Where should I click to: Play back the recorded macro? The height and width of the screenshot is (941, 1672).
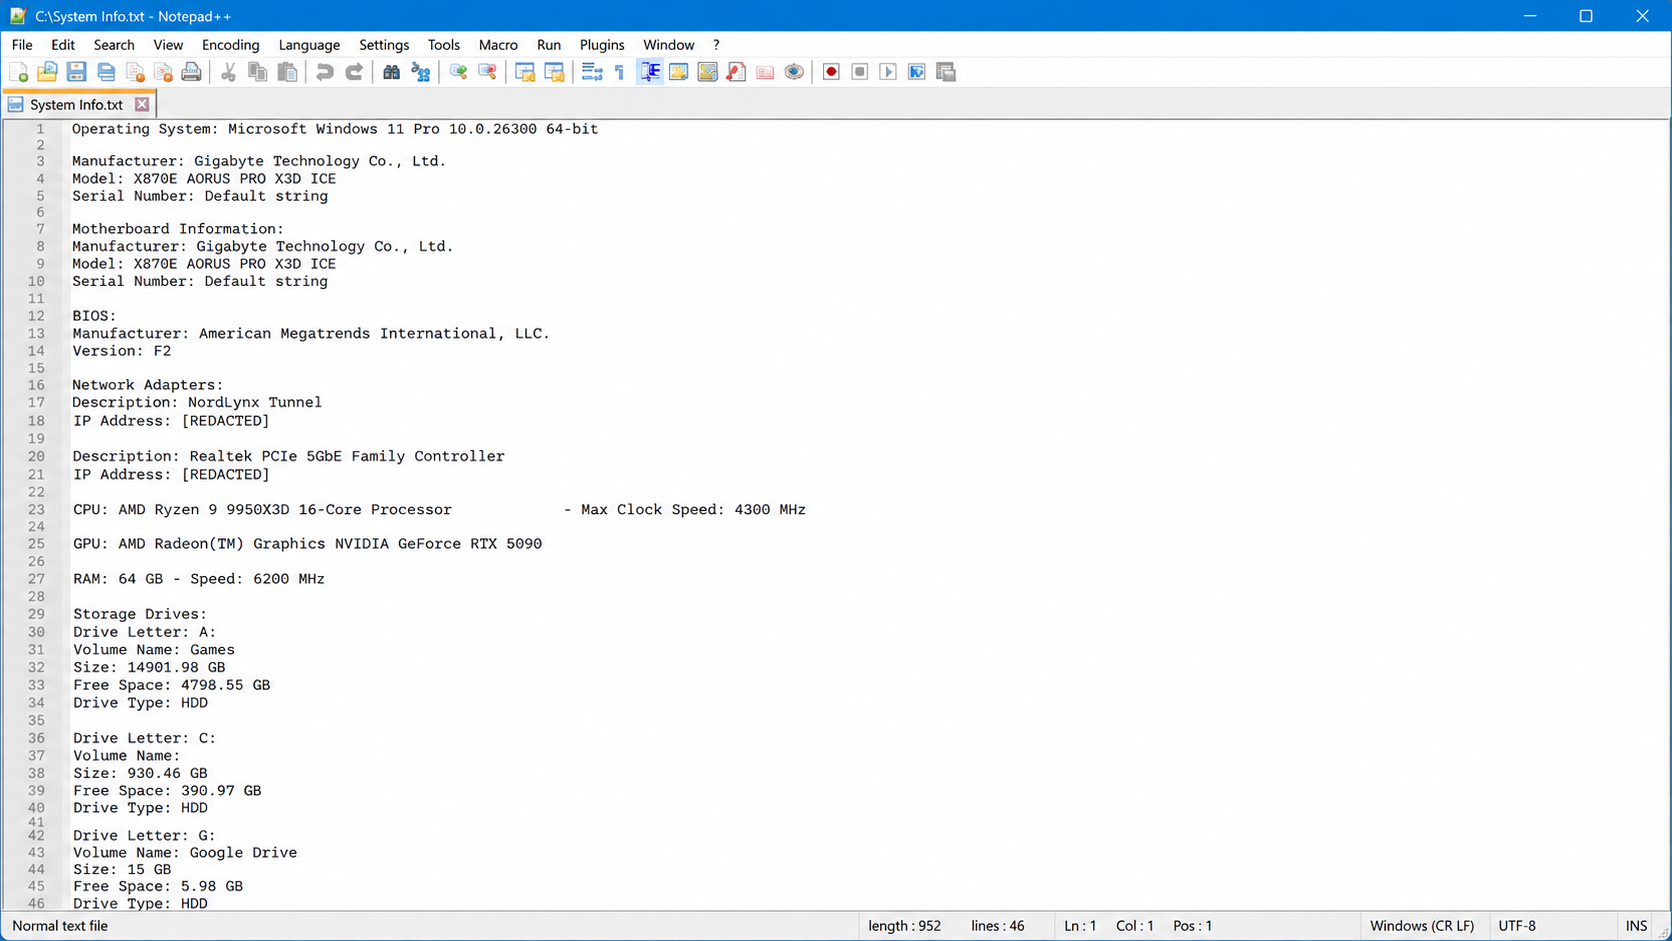888,72
